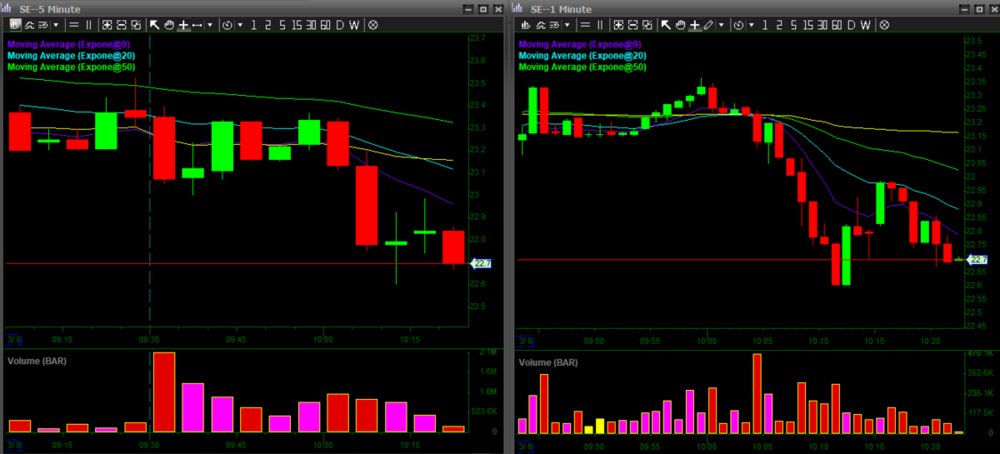Activate the crosshair tool in 1 Minute chart
The height and width of the screenshot is (454, 1000).
point(694,23)
